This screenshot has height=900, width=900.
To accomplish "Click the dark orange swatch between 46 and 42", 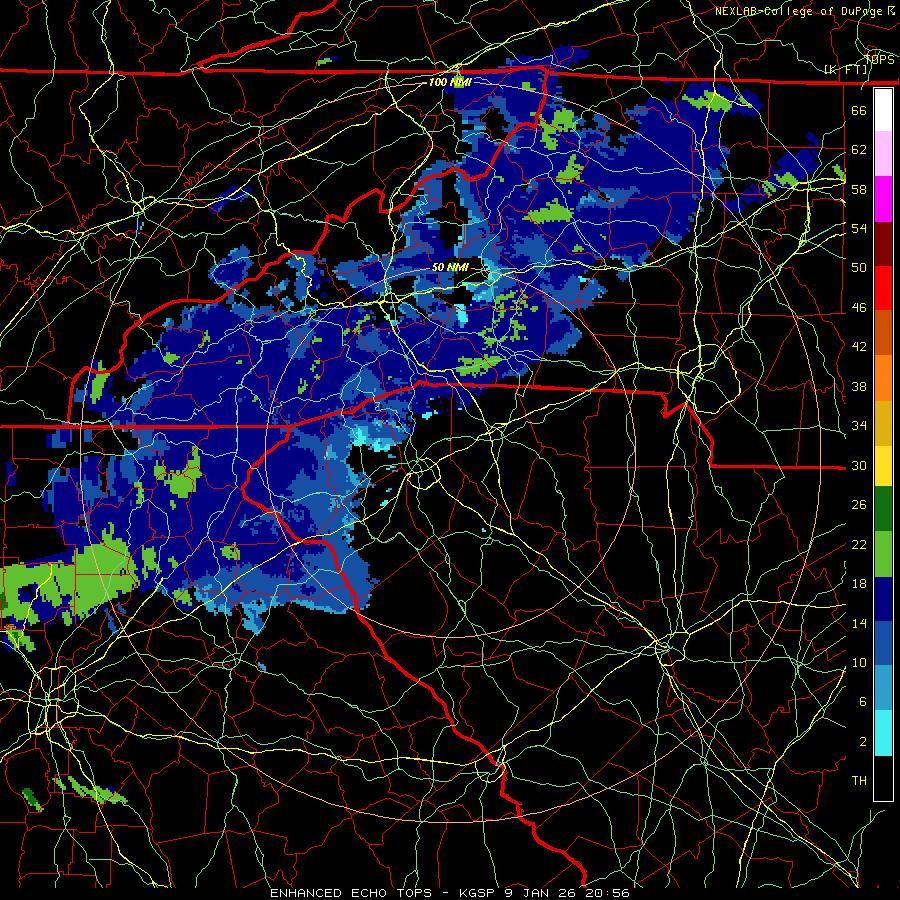I will [x=883, y=333].
